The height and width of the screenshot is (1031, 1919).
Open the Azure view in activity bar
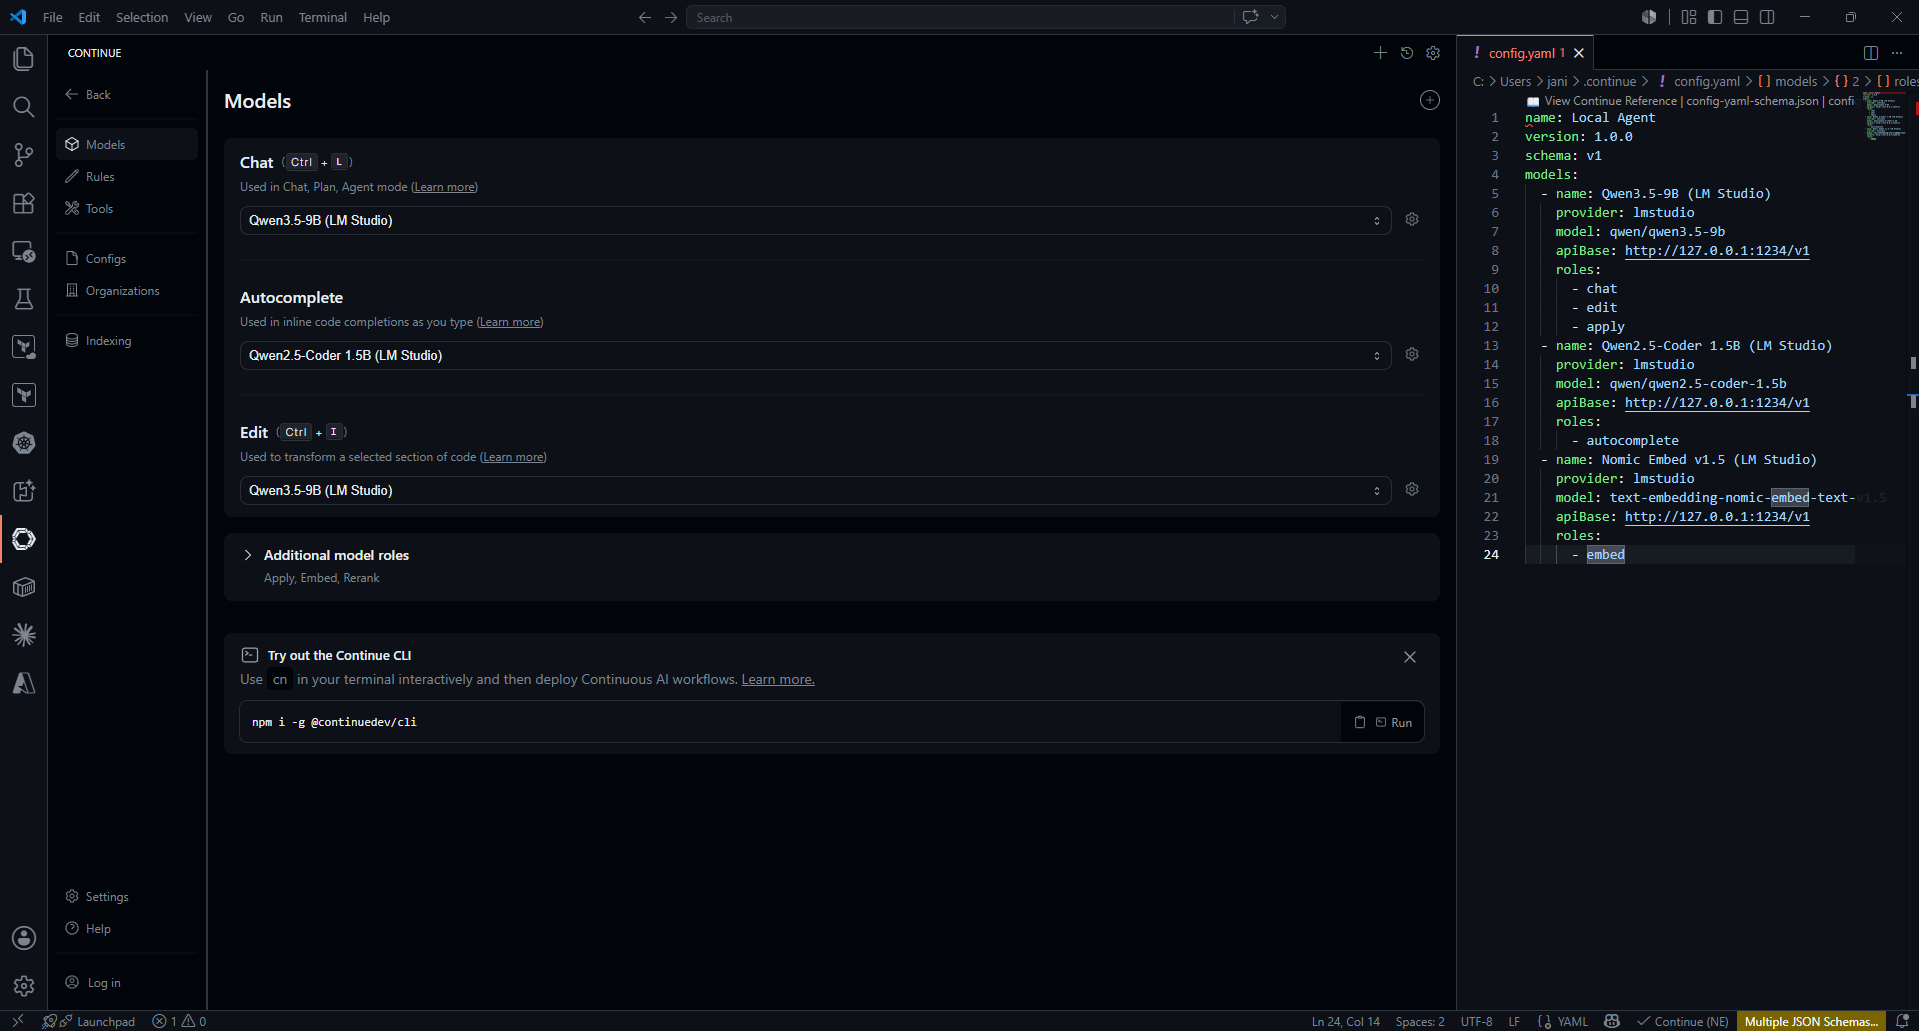point(23,683)
